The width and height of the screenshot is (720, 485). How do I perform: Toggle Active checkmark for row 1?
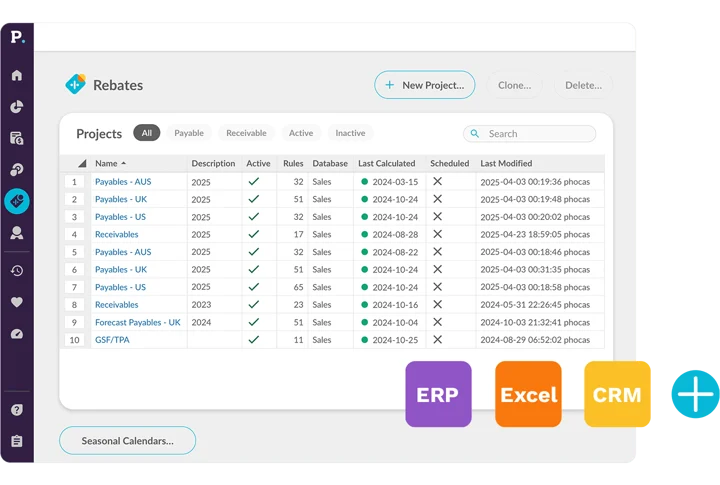click(x=254, y=181)
